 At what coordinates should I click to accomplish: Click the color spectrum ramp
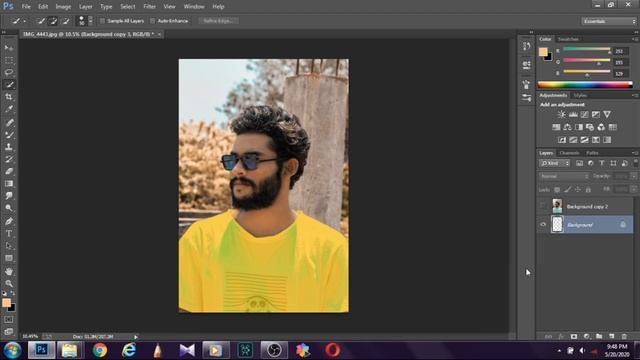[585, 85]
